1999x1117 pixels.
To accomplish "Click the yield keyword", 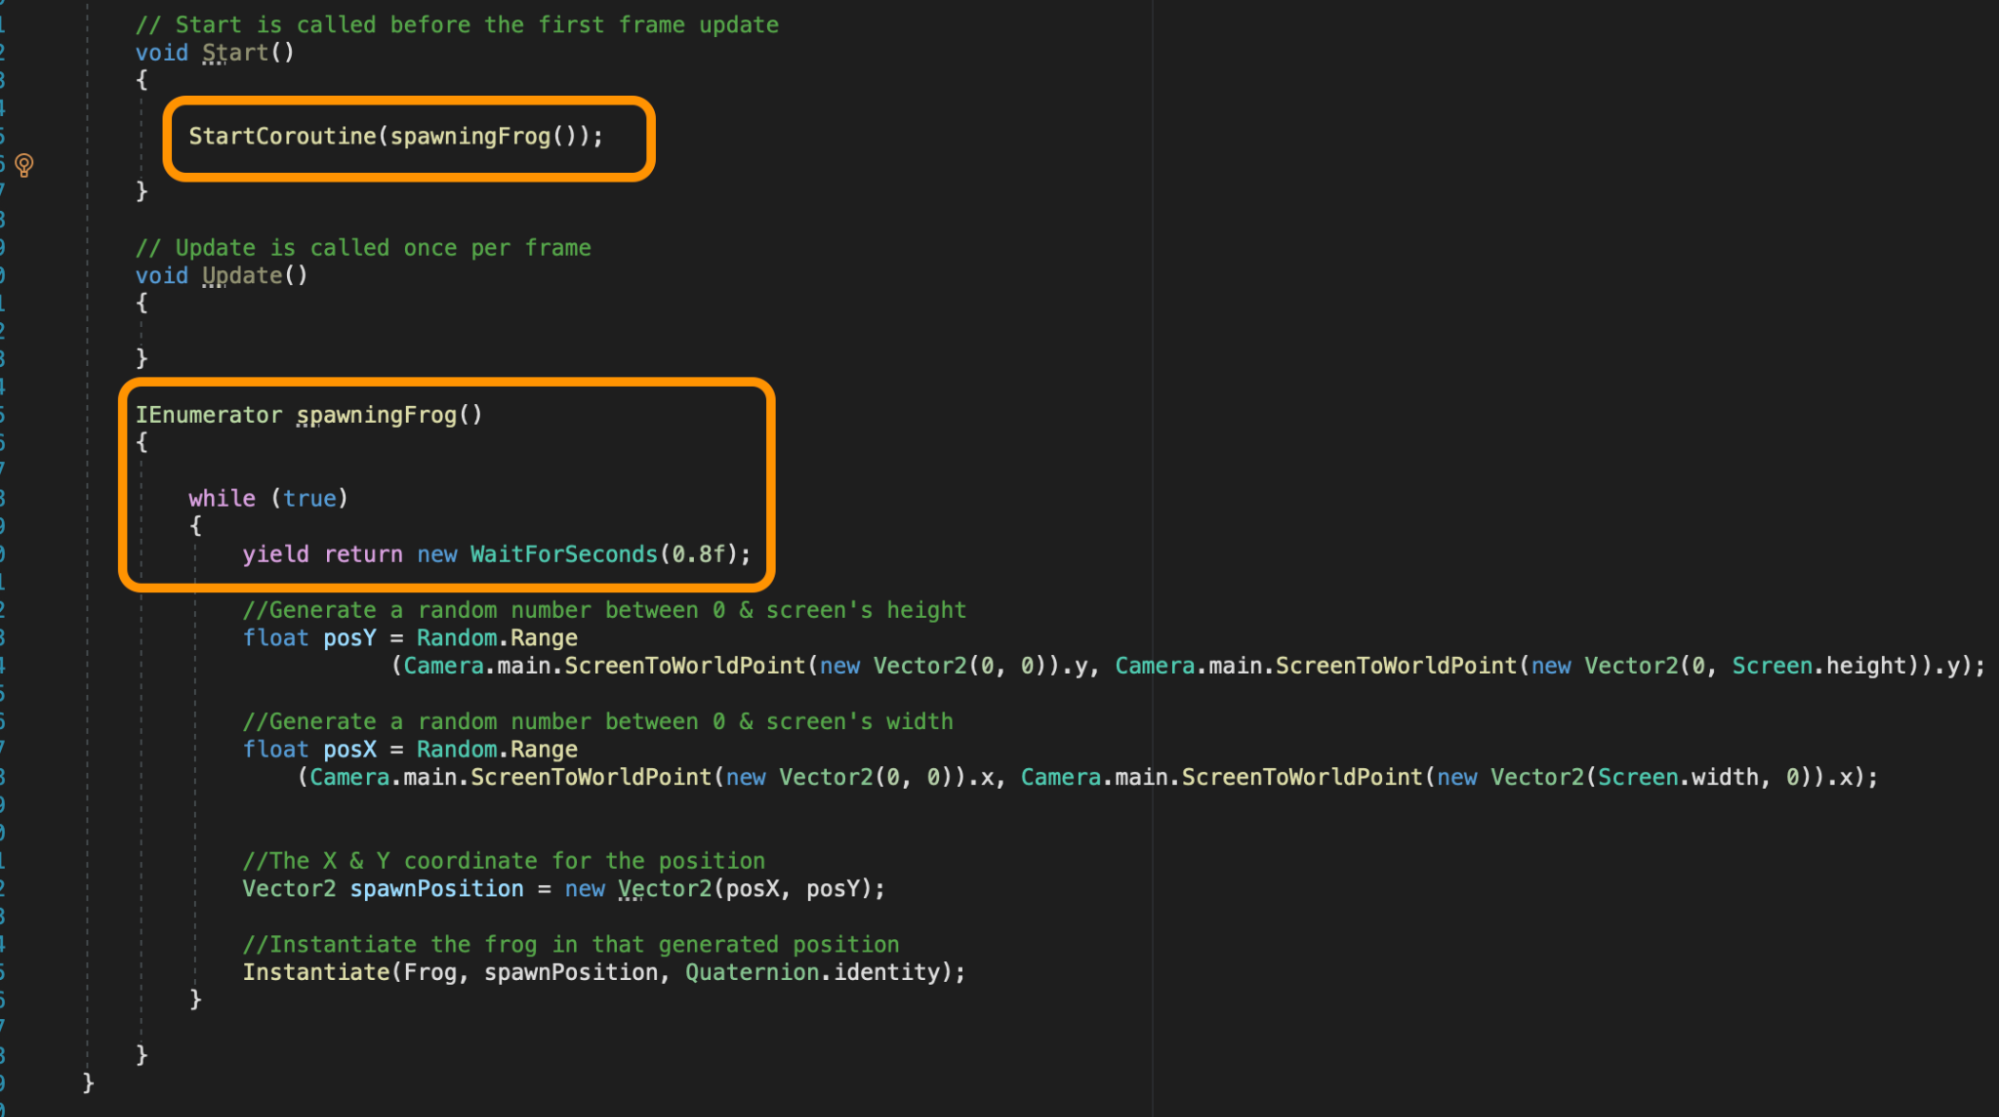I will (275, 554).
